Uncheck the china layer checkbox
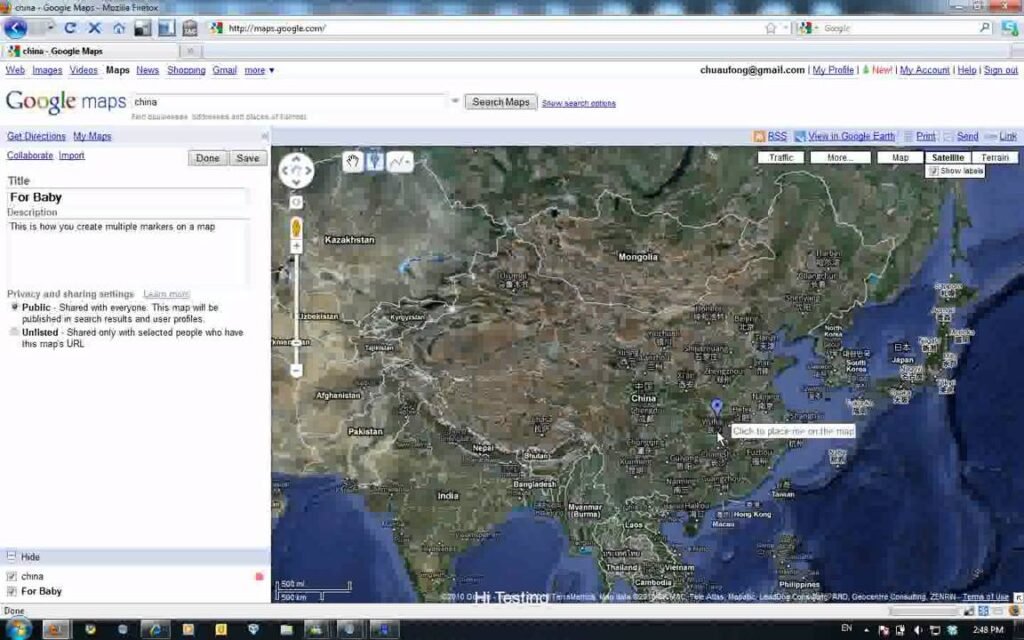Viewport: 1024px width, 640px height. pos(11,577)
